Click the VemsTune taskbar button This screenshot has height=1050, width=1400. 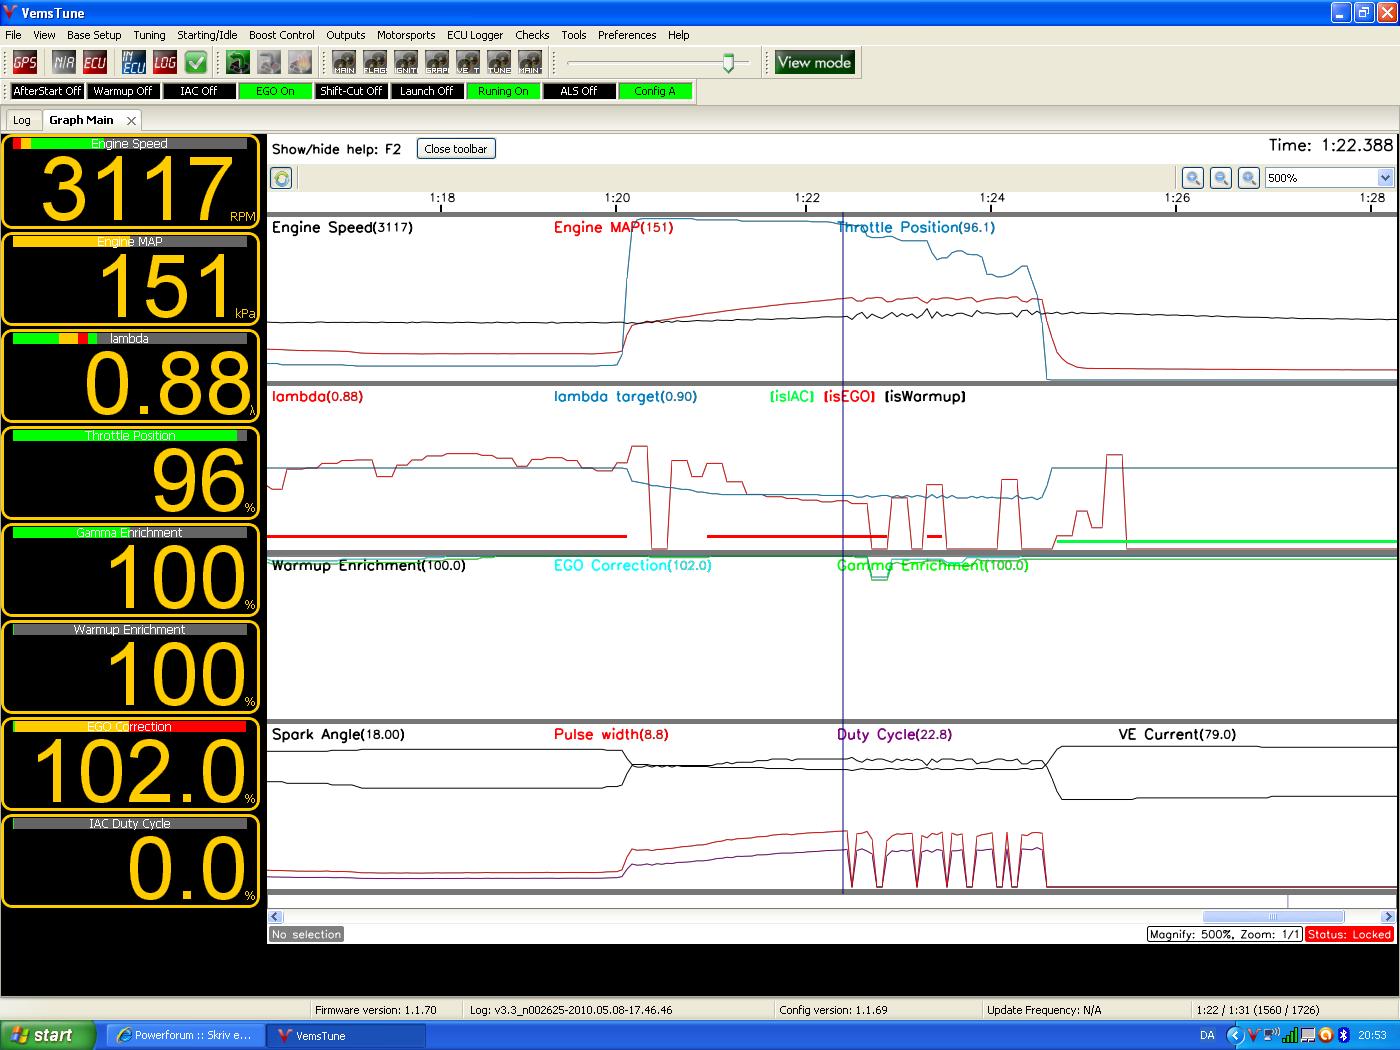pos(346,1036)
